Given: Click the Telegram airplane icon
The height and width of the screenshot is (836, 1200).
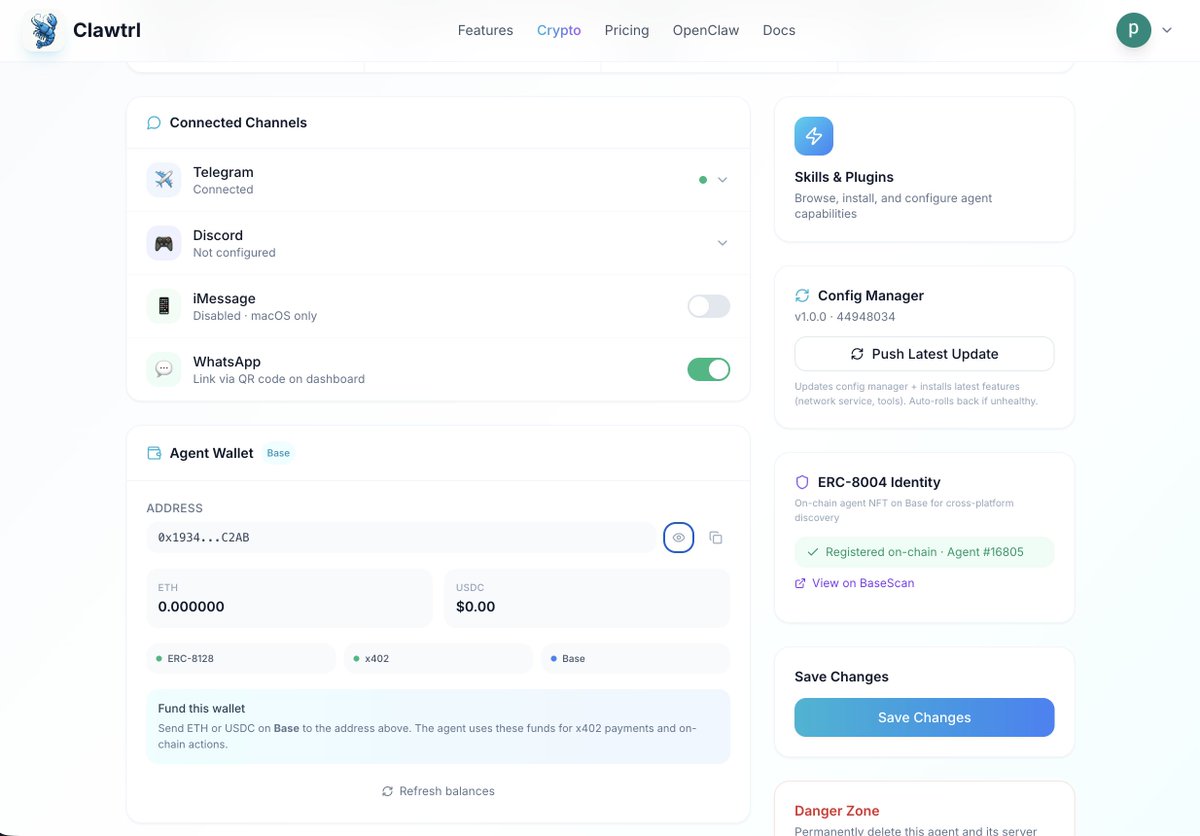Looking at the screenshot, I should coord(164,180).
